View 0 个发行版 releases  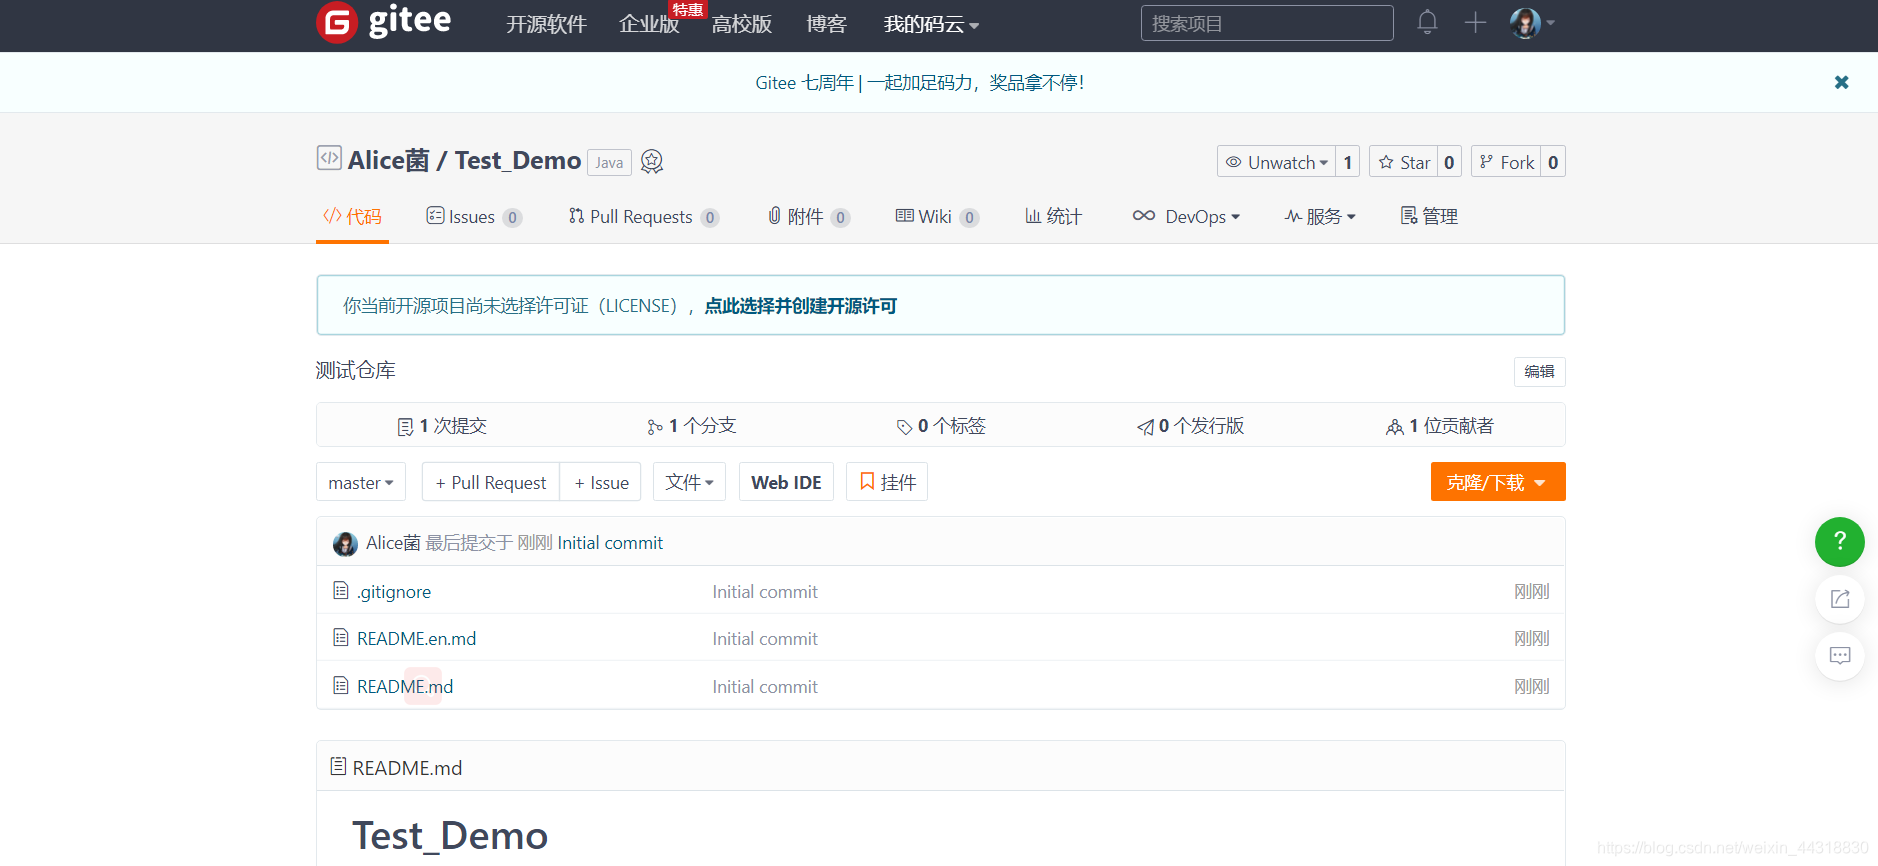pos(1190,426)
